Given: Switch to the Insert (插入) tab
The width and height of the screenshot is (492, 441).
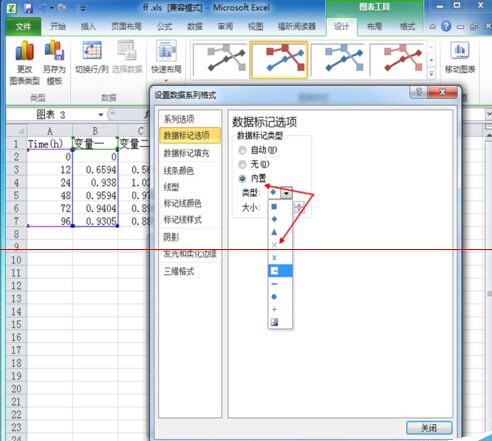Looking at the screenshot, I should tap(88, 26).
